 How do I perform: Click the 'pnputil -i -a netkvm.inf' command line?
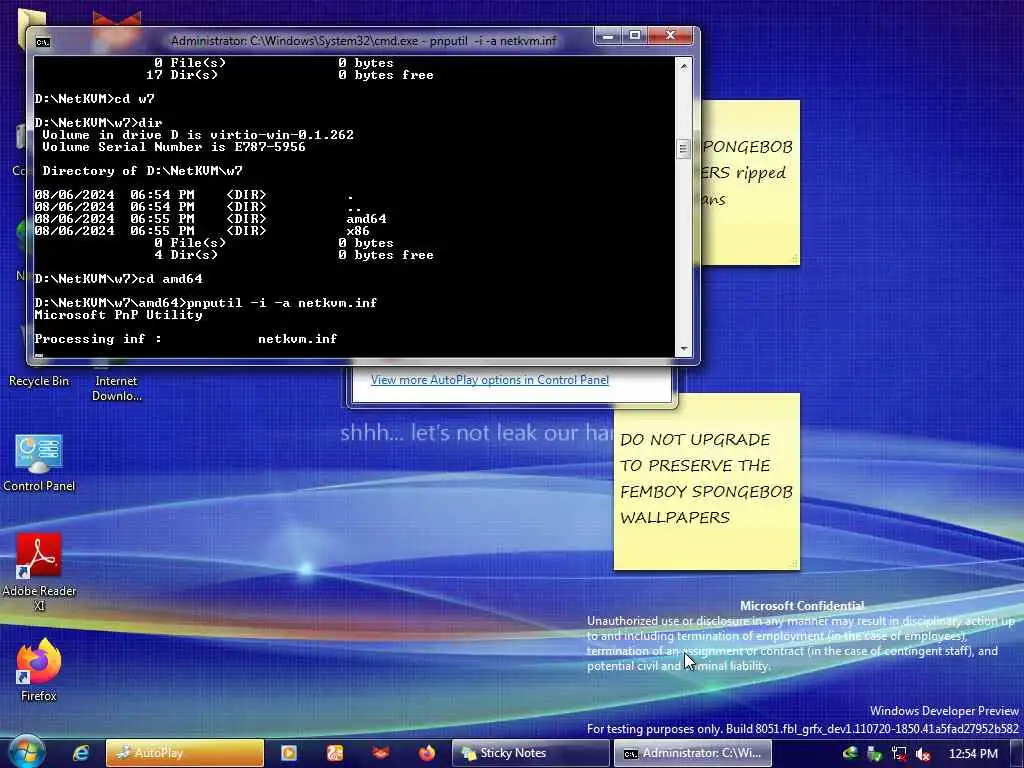(x=206, y=302)
